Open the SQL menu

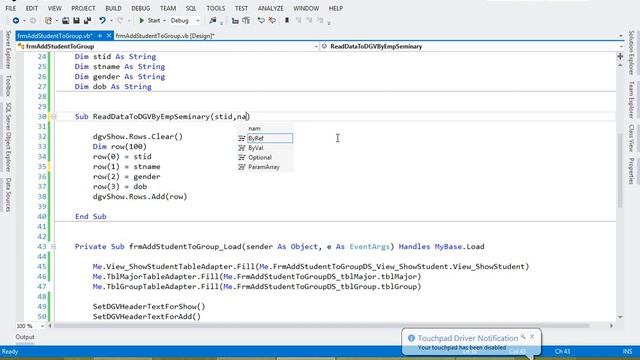191,8
